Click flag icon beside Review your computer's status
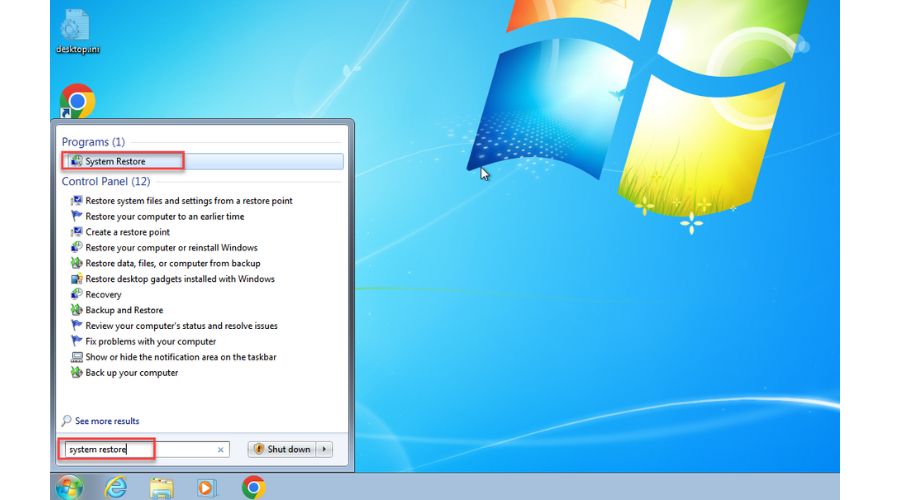The width and height of the screenshot is (900, 500). pos(76,325)
